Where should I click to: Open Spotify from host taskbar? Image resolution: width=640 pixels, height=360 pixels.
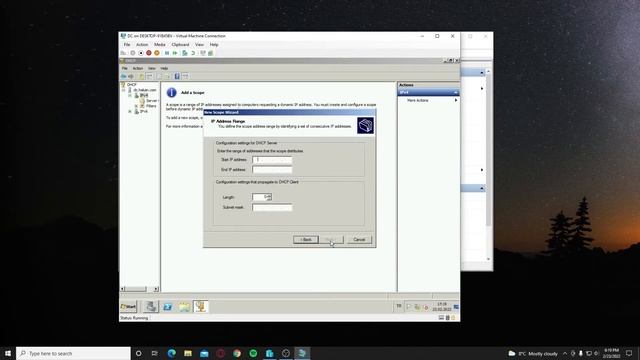click(x=253, y=353)
